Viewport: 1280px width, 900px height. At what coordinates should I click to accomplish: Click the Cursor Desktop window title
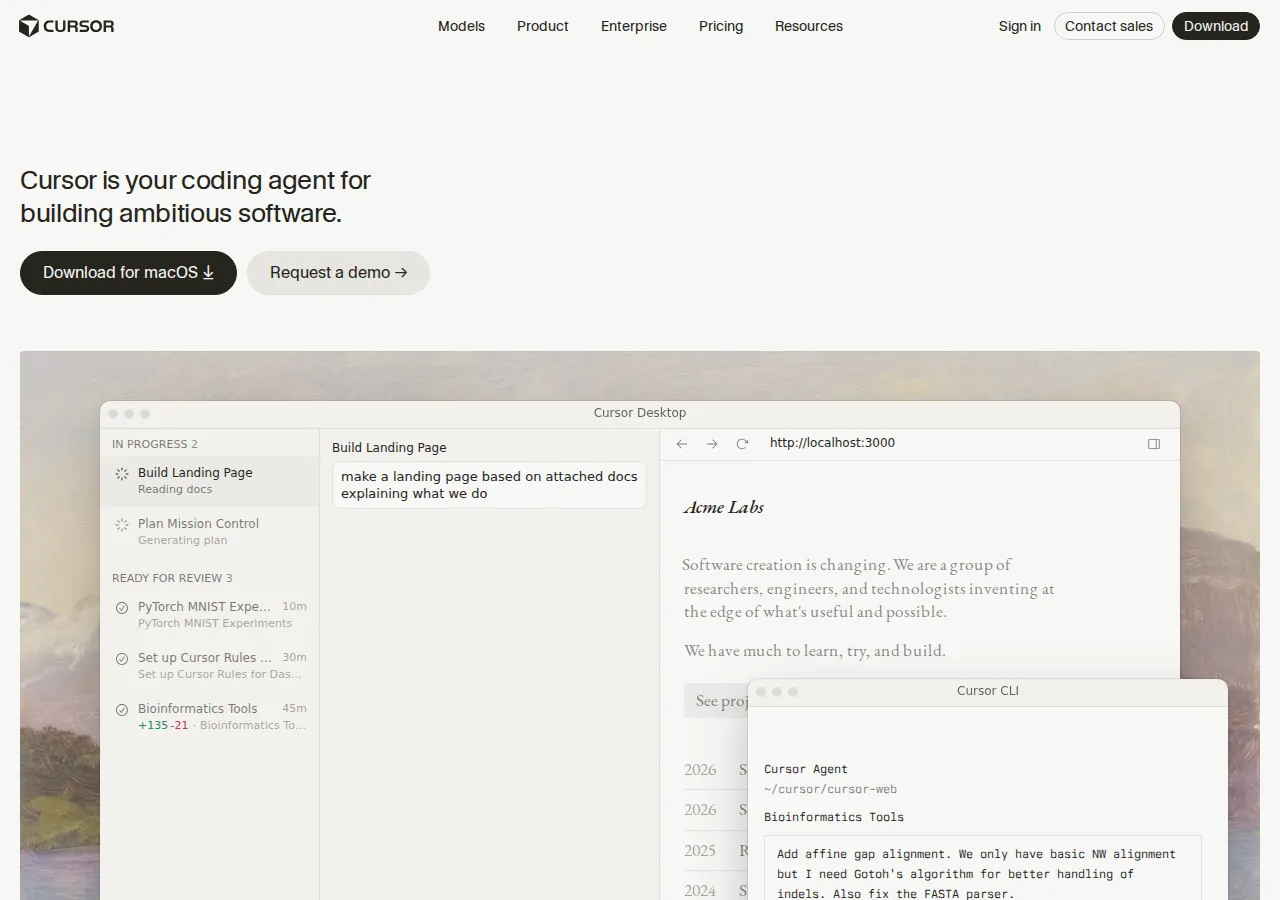coord(640,413)
